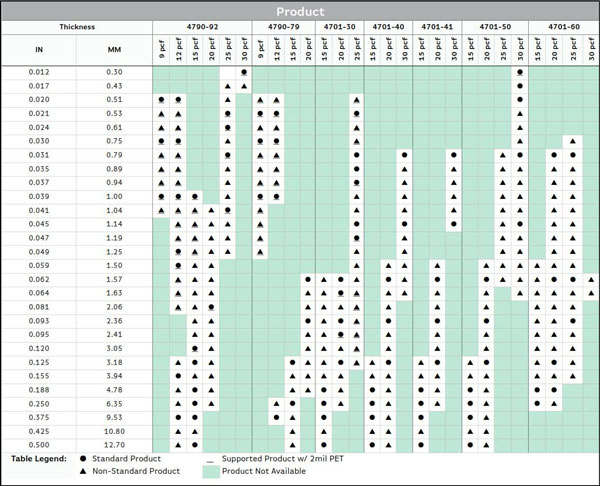Image resolution: width=600 pixels, height=486 pixels.
Task: Click the Thickness column header
Action: click(x=77, y=27)
